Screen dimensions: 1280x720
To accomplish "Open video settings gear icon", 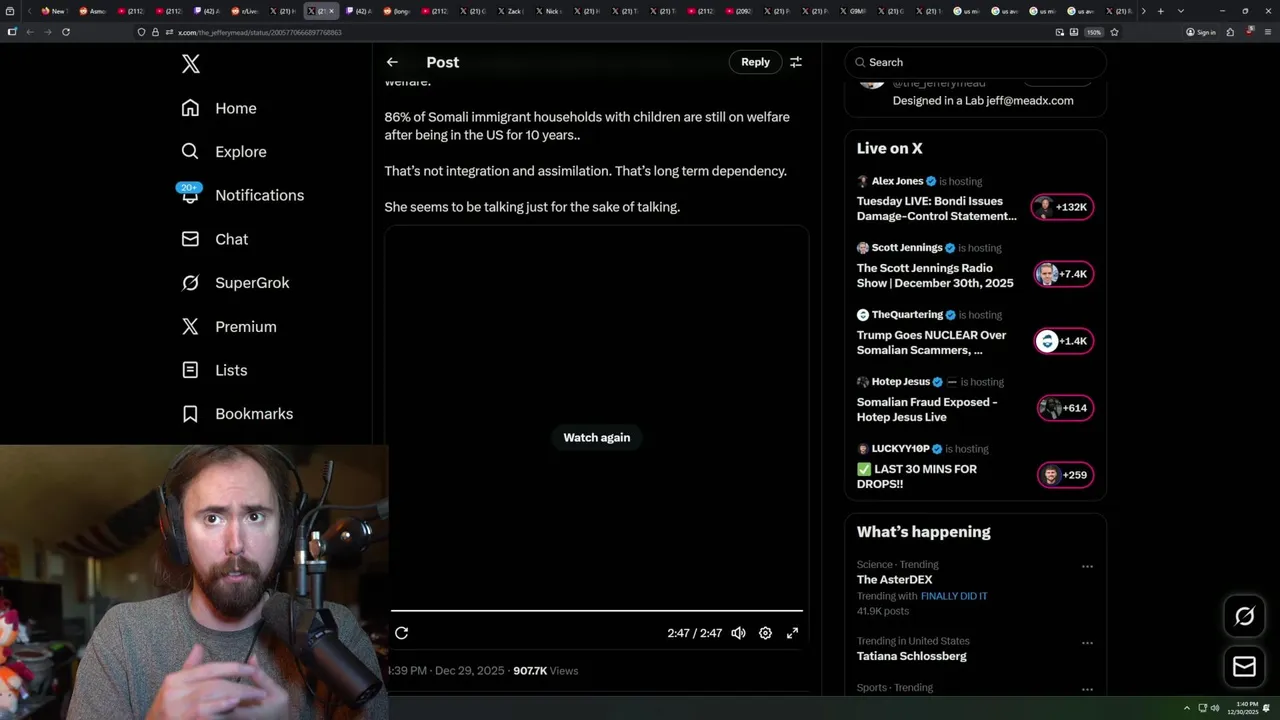I will coord(765,633).
